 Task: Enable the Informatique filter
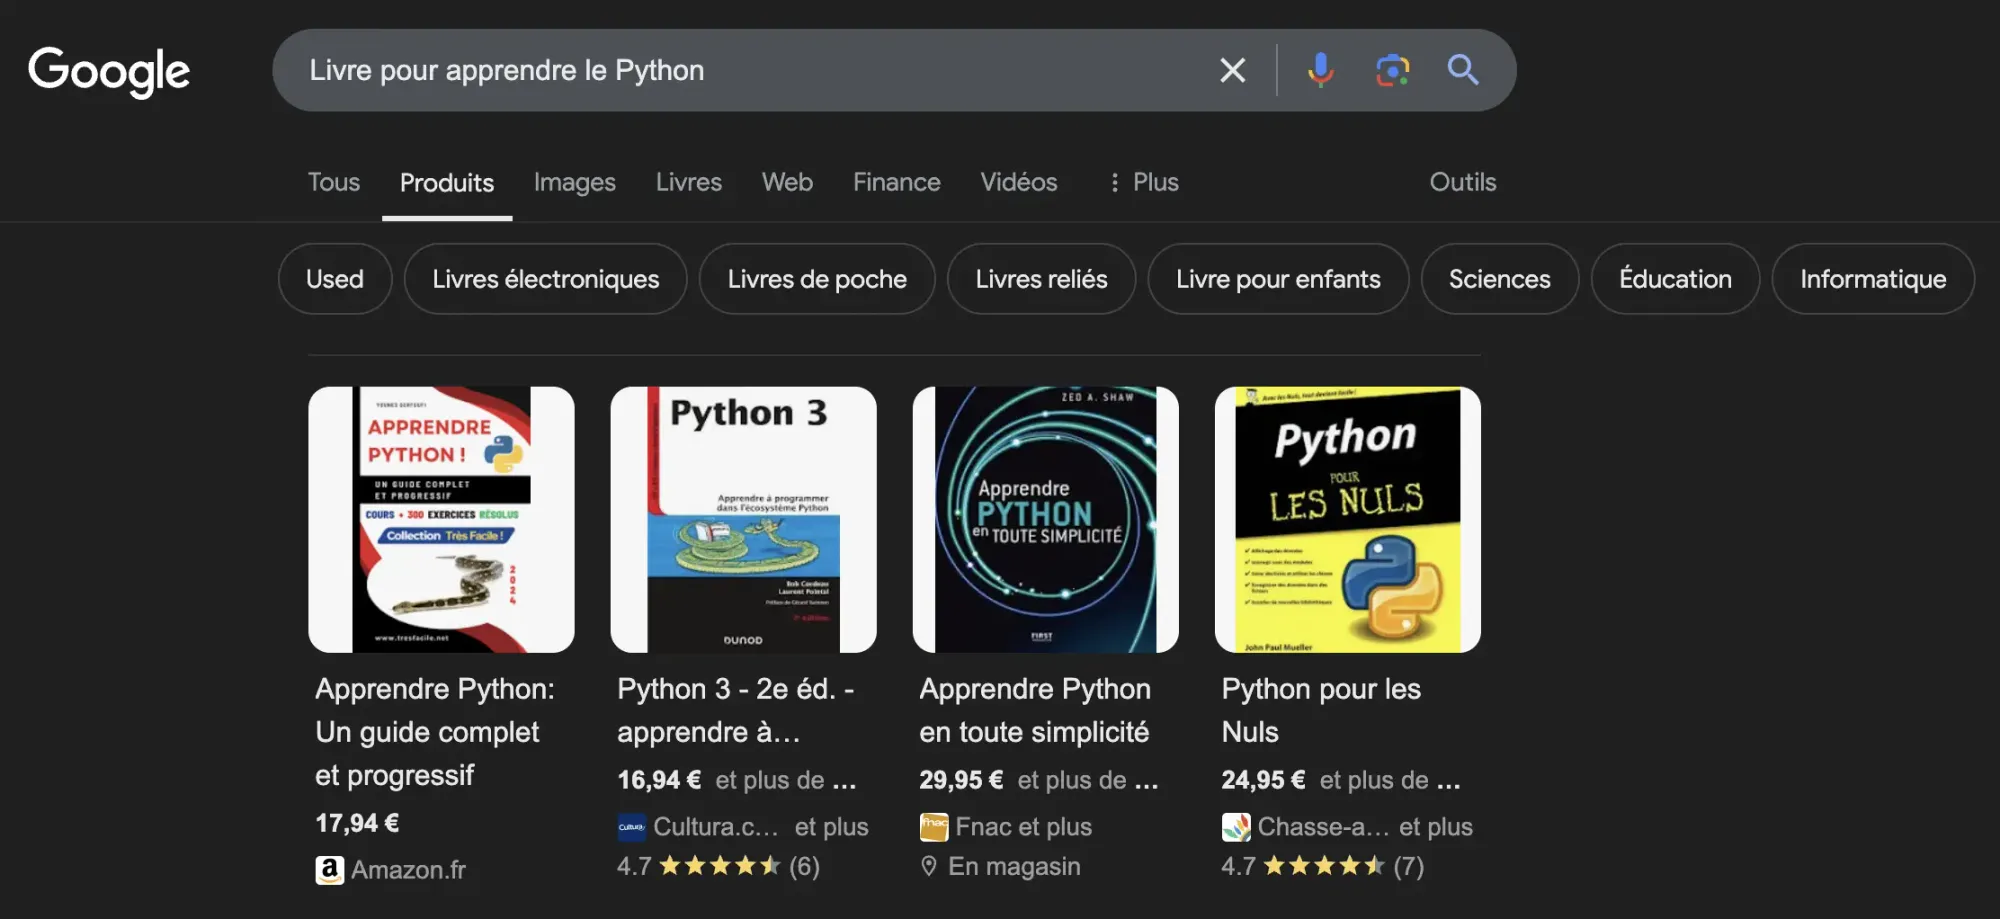click(x=1872, y=279)
